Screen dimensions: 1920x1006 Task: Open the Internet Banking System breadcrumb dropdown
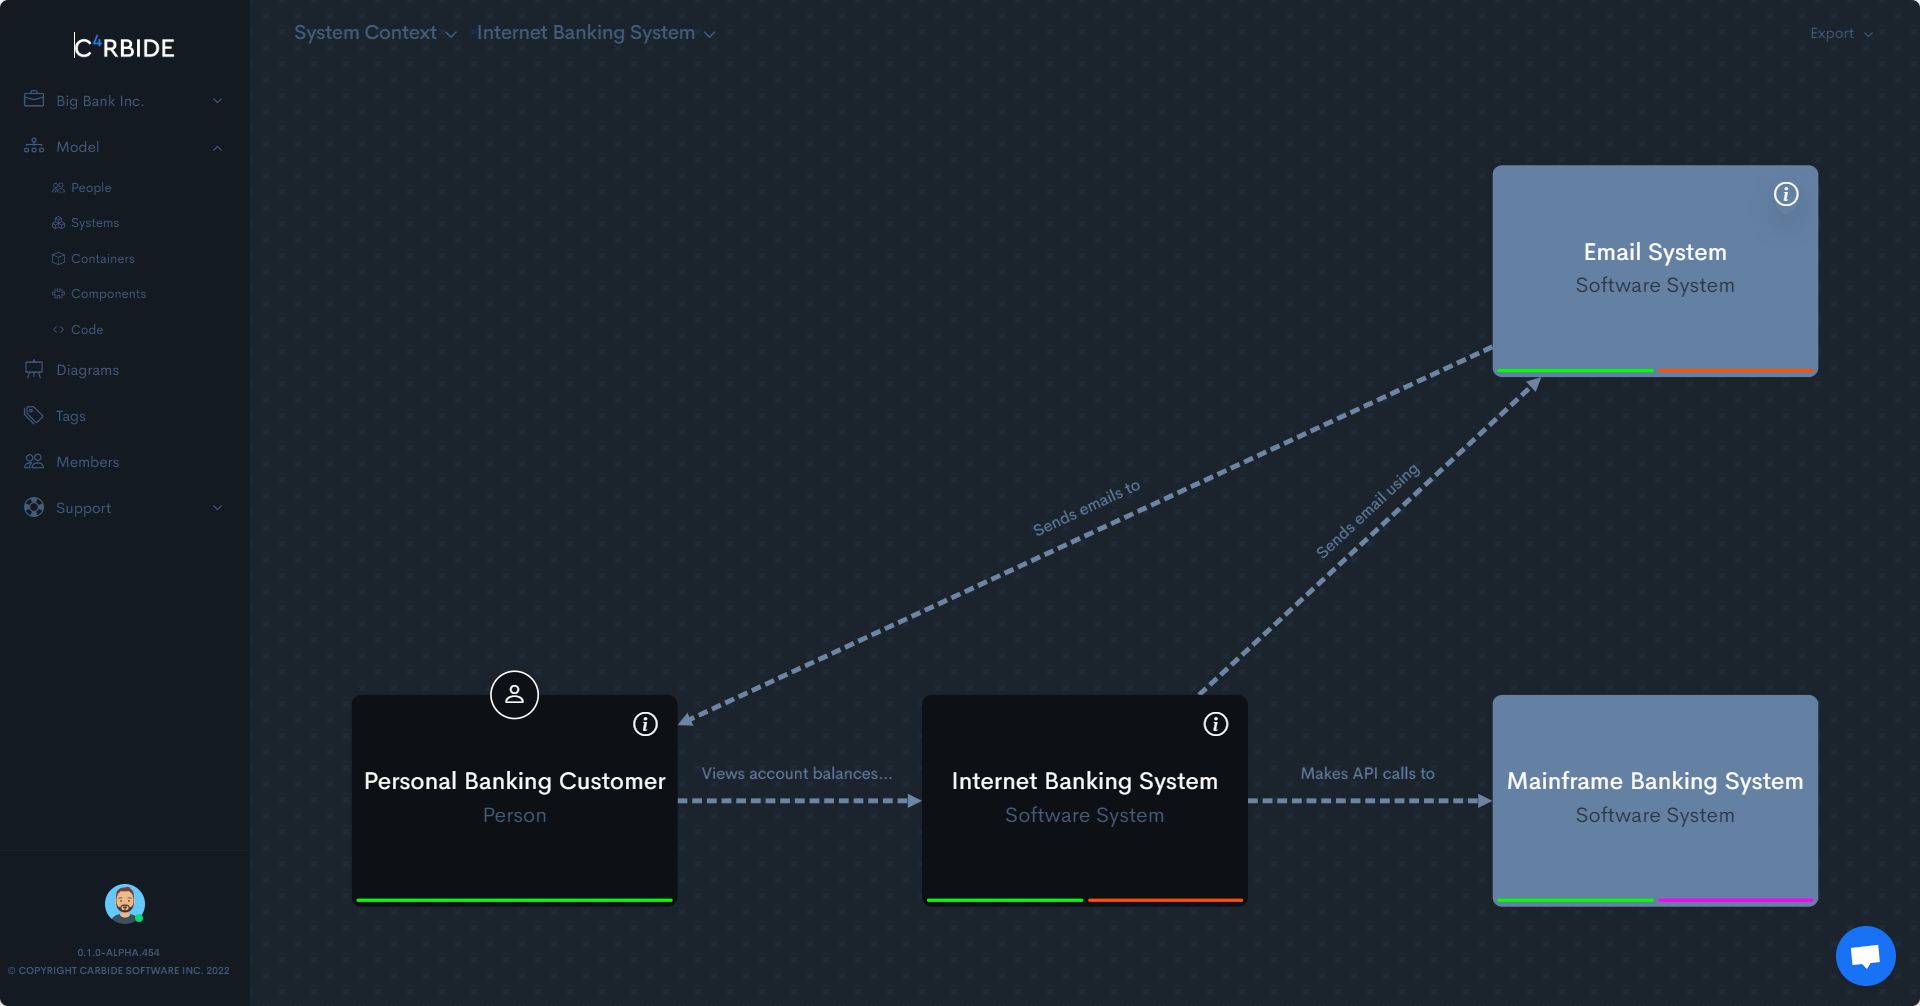[596, 32]
